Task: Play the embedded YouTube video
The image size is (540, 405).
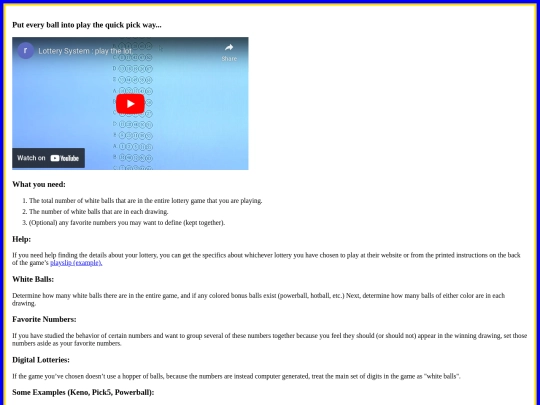Action: (130, 104)
